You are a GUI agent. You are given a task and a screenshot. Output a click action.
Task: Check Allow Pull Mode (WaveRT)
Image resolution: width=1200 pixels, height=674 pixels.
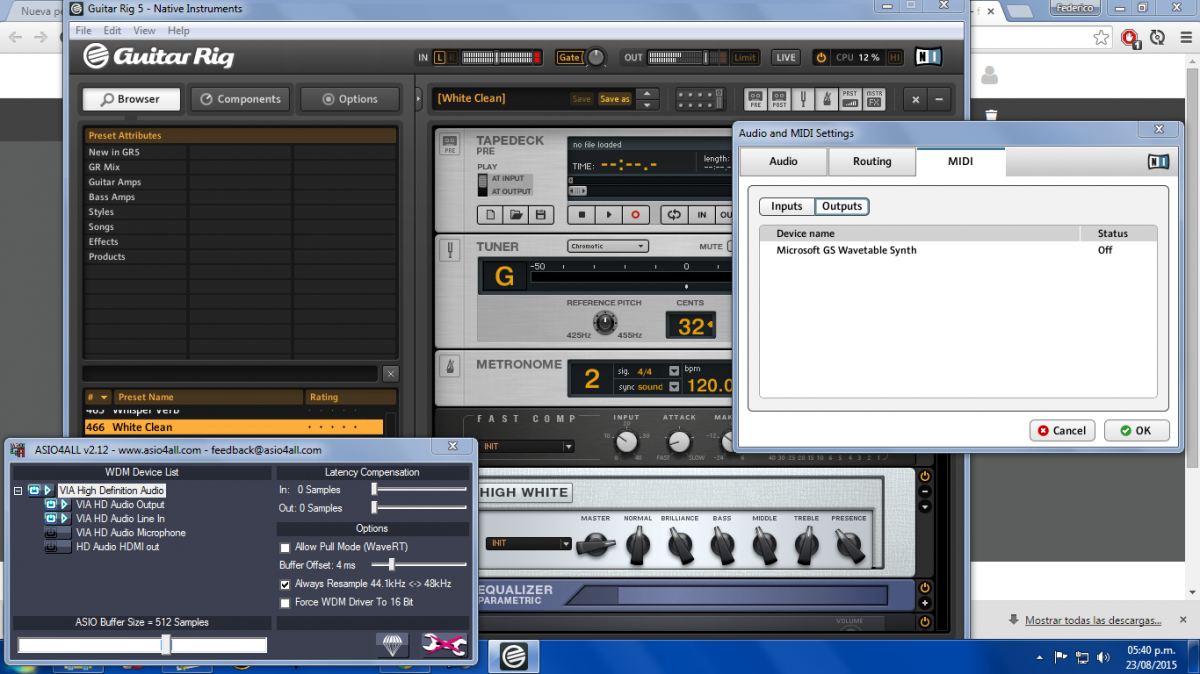point(285,547)
